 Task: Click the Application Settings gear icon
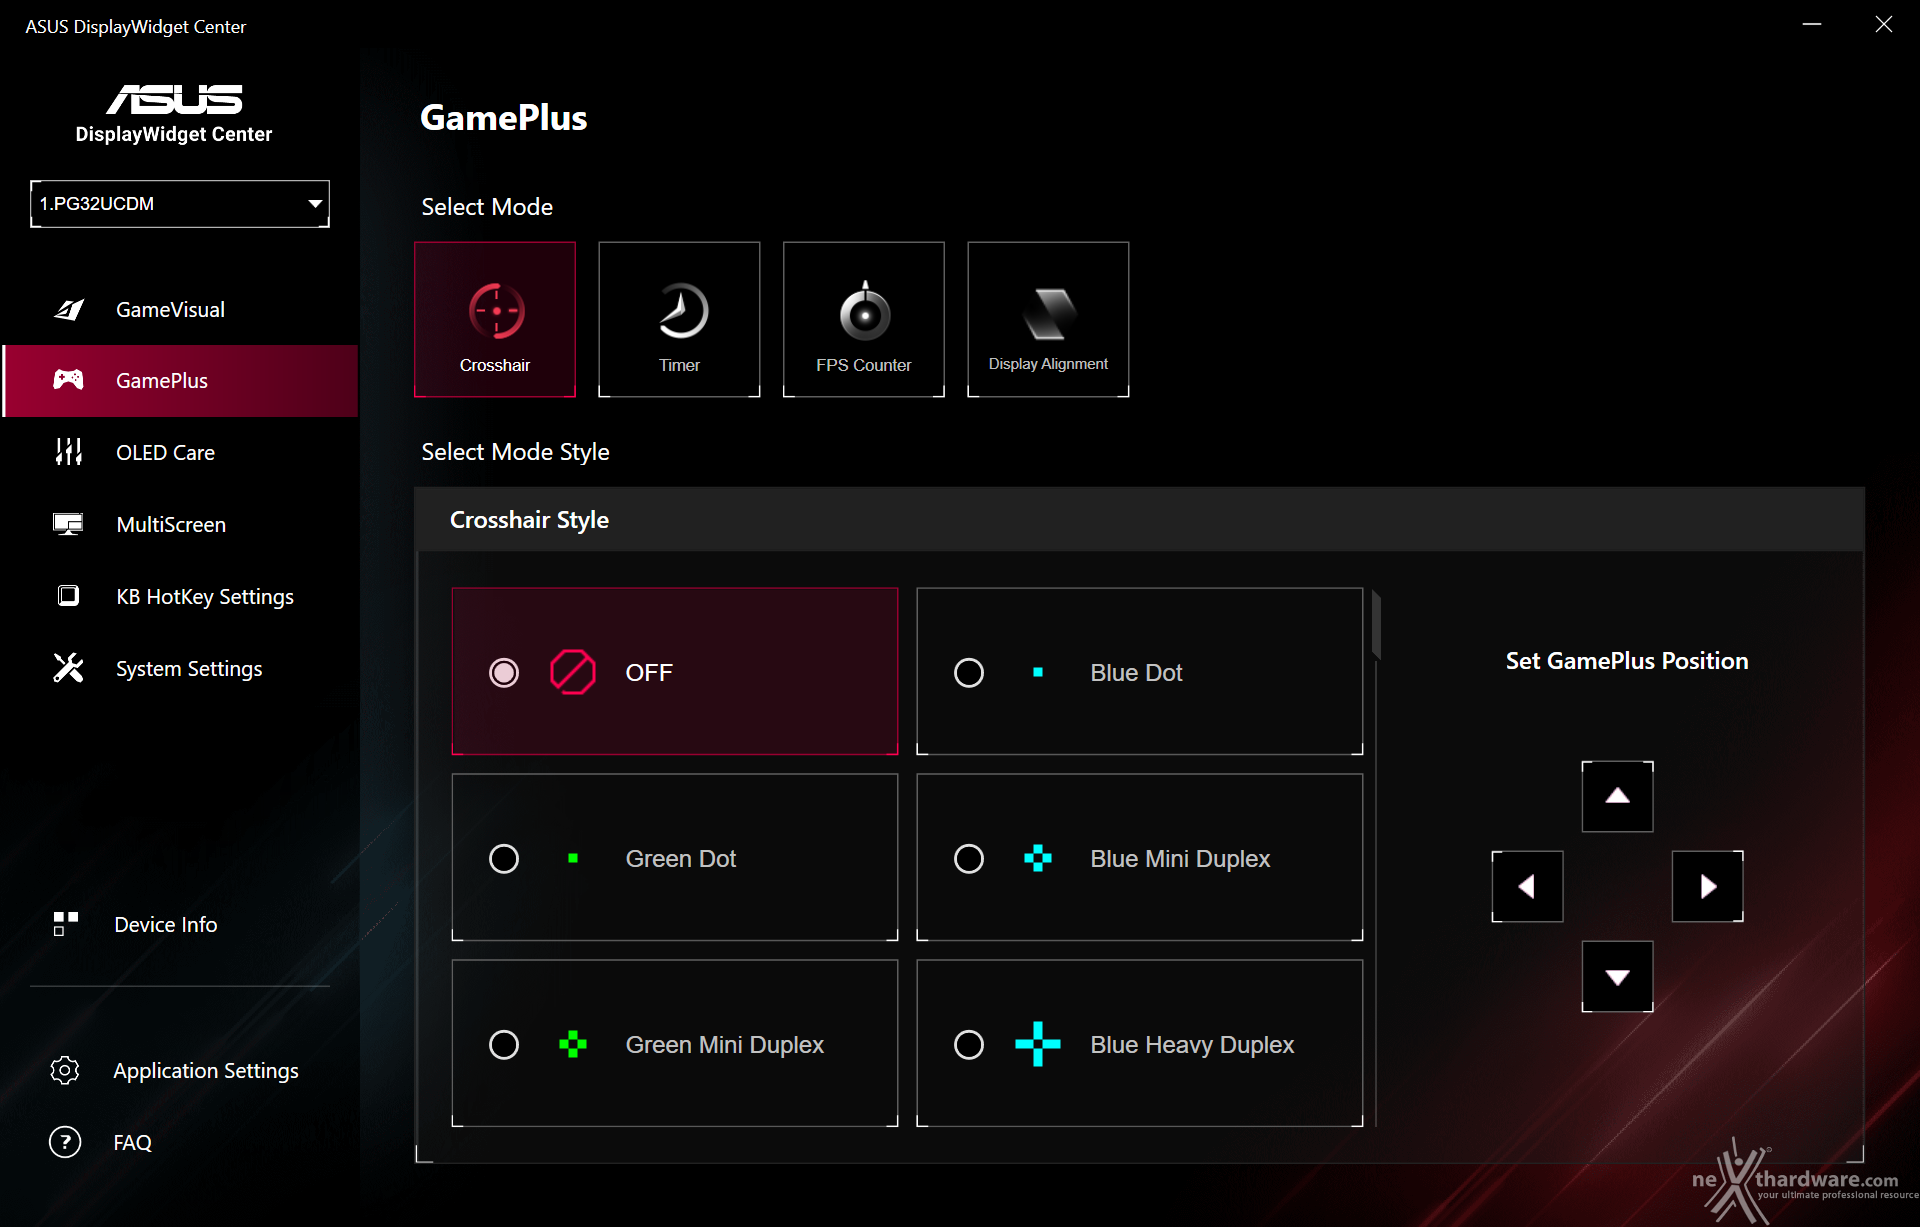65,1070
